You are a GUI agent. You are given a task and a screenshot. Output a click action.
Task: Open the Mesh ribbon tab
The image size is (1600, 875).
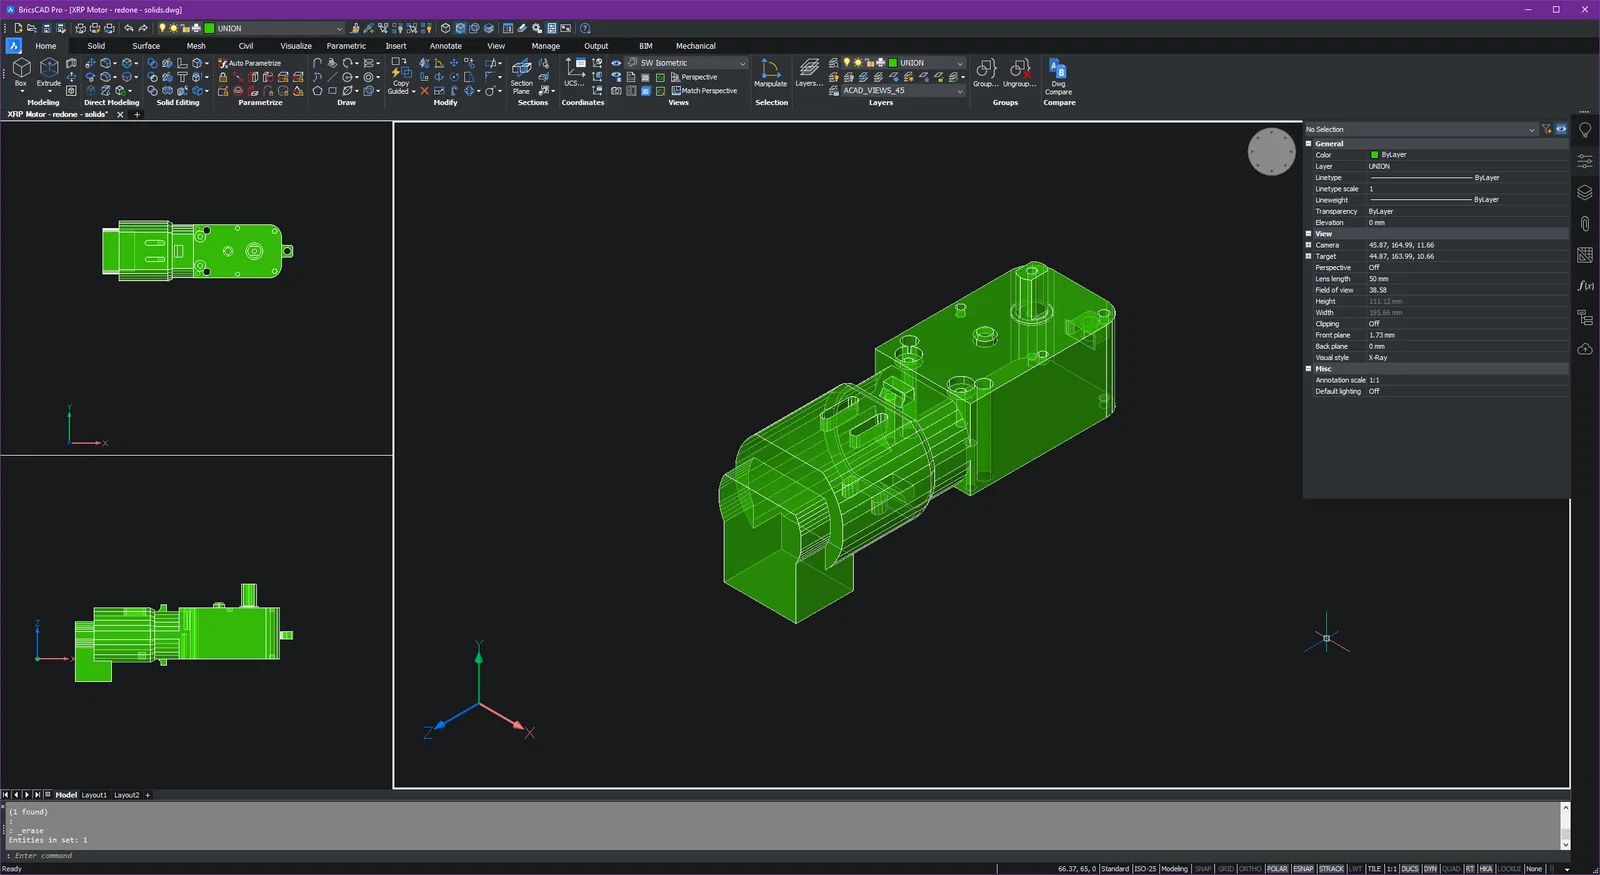click(x=196, y=46)
